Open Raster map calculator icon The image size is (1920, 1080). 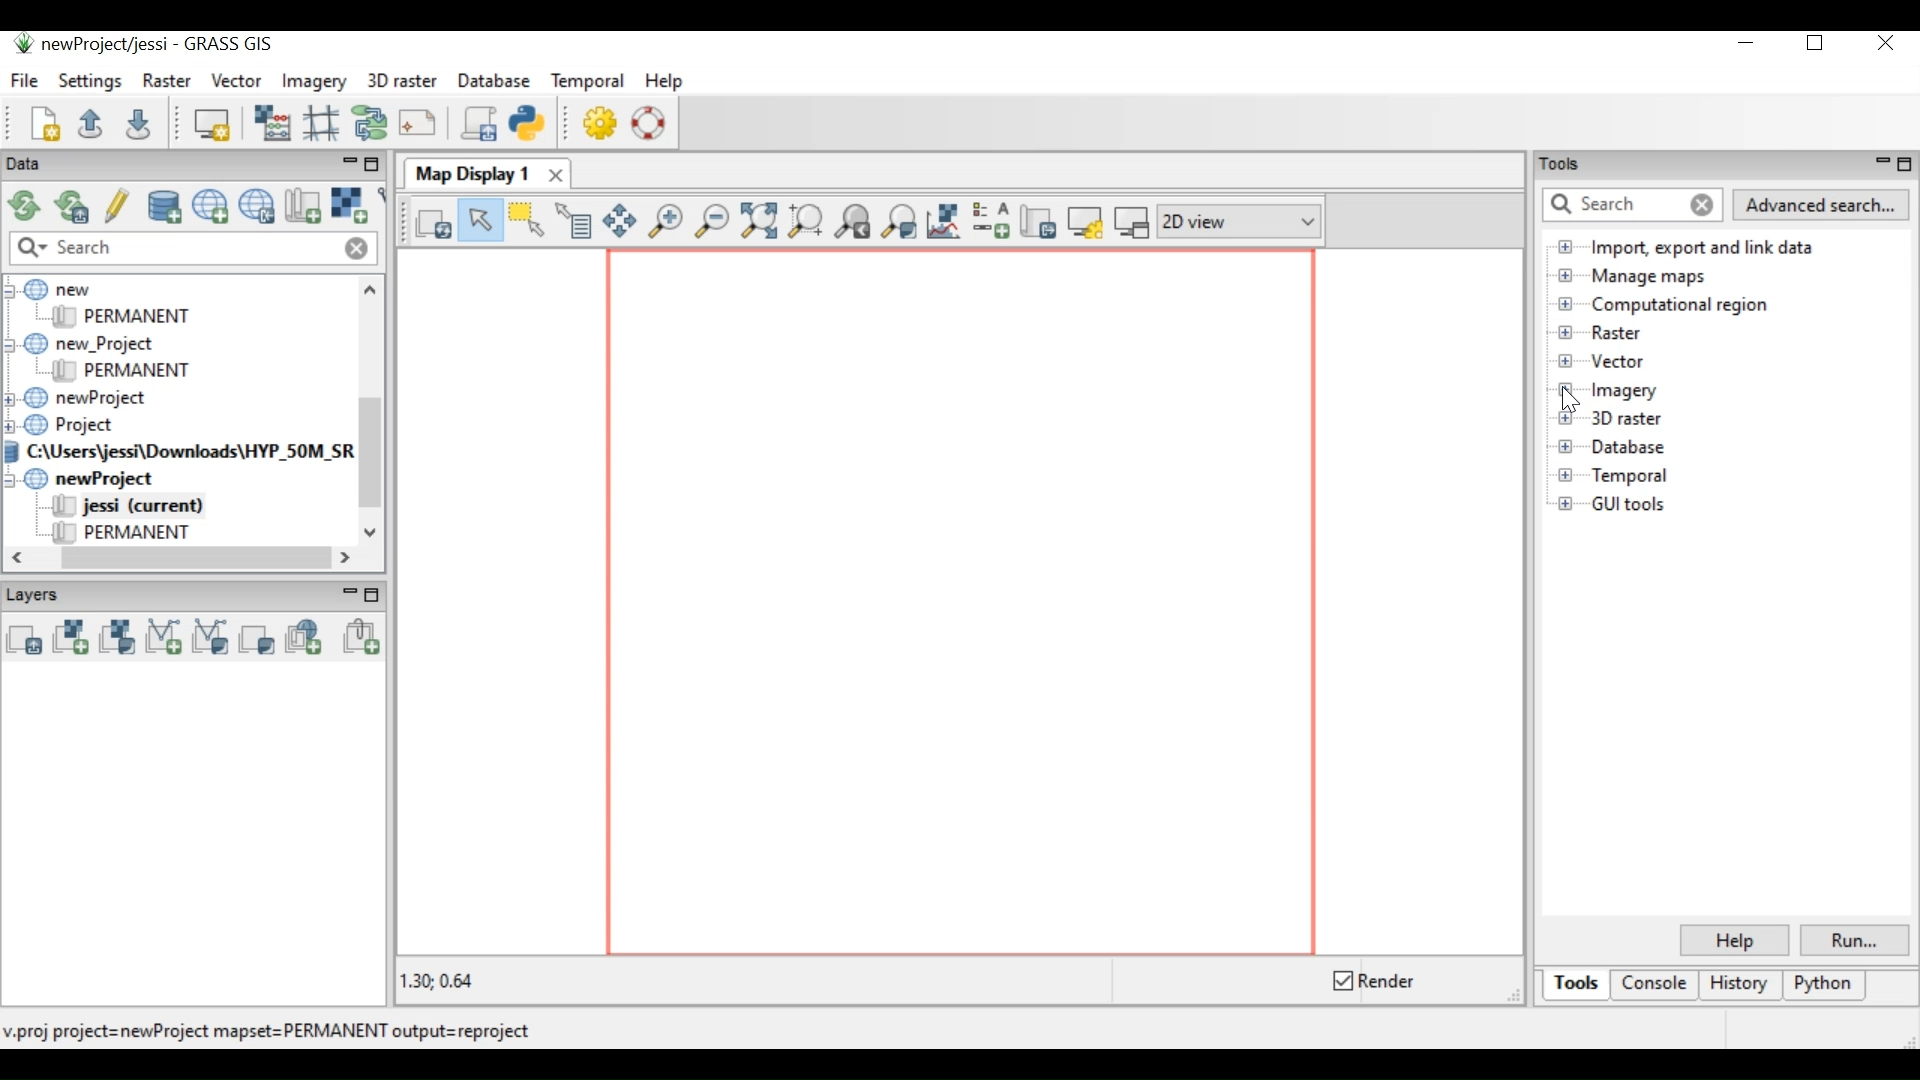(x=272, y=124)
